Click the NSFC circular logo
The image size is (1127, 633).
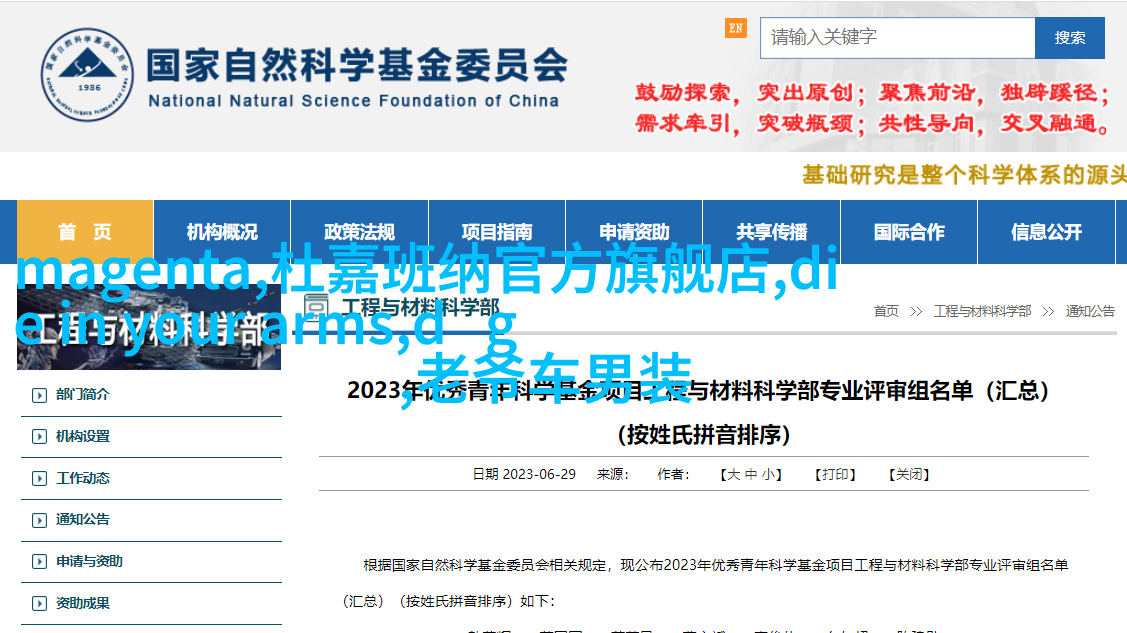(x=87, y=75)
